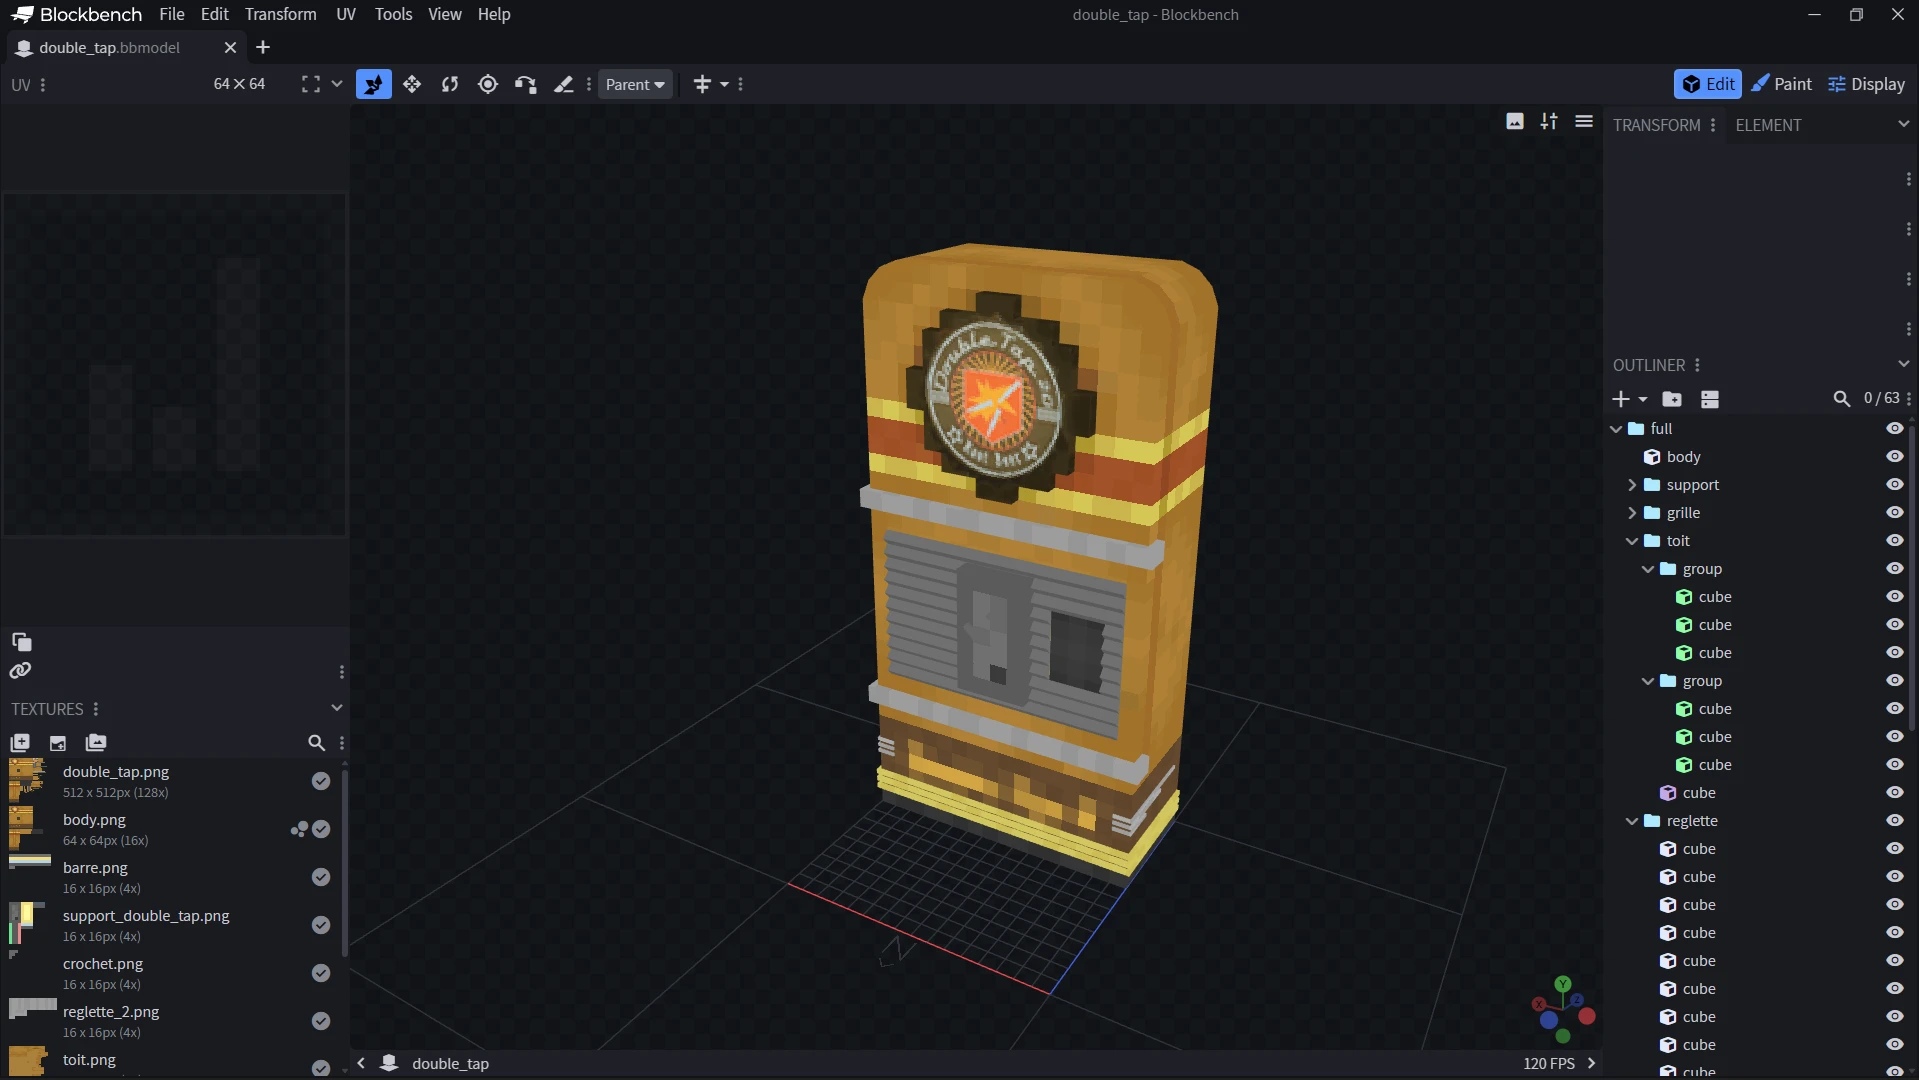Collapse the Textures panel chevron
The height and width of the screenshot is (1080, 1919).
pyautogui.click(x=337, y=708)
